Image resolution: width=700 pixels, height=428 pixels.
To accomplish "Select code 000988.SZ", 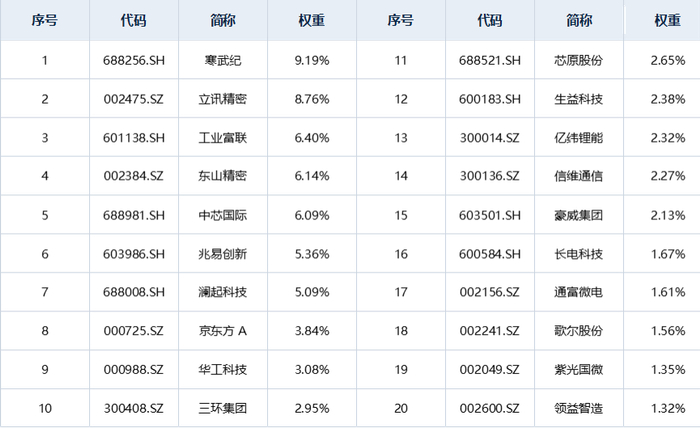I will [133, 370].
